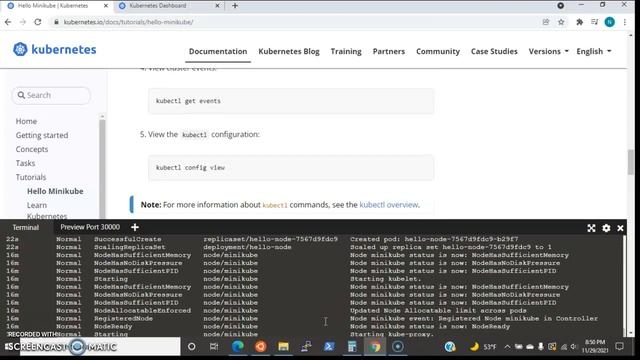Follow the kubectl overview link
Viewport: 640px width, 360px height.
(389, 205)
